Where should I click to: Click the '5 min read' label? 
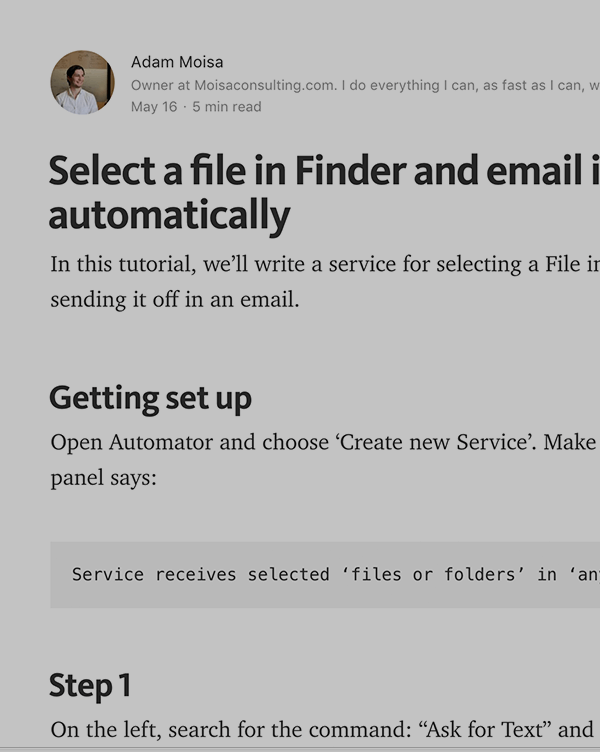[227, 106]
